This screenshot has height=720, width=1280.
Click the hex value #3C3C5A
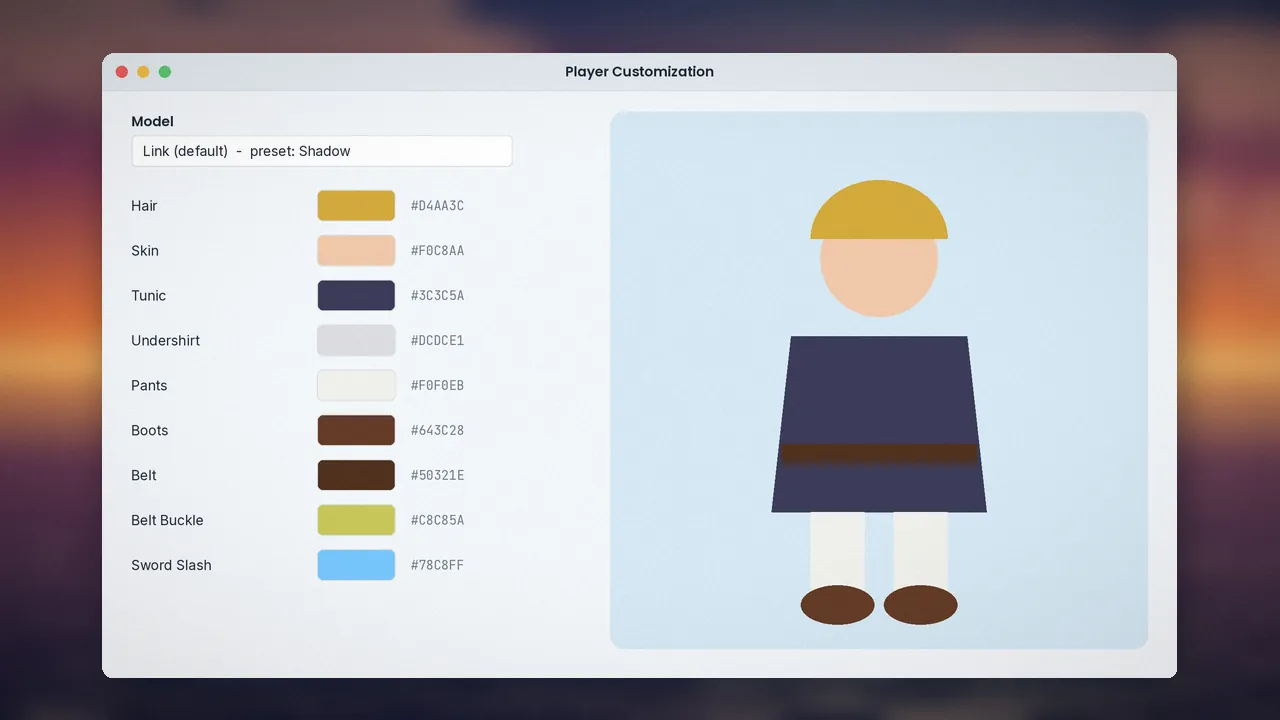pos(437,296)
